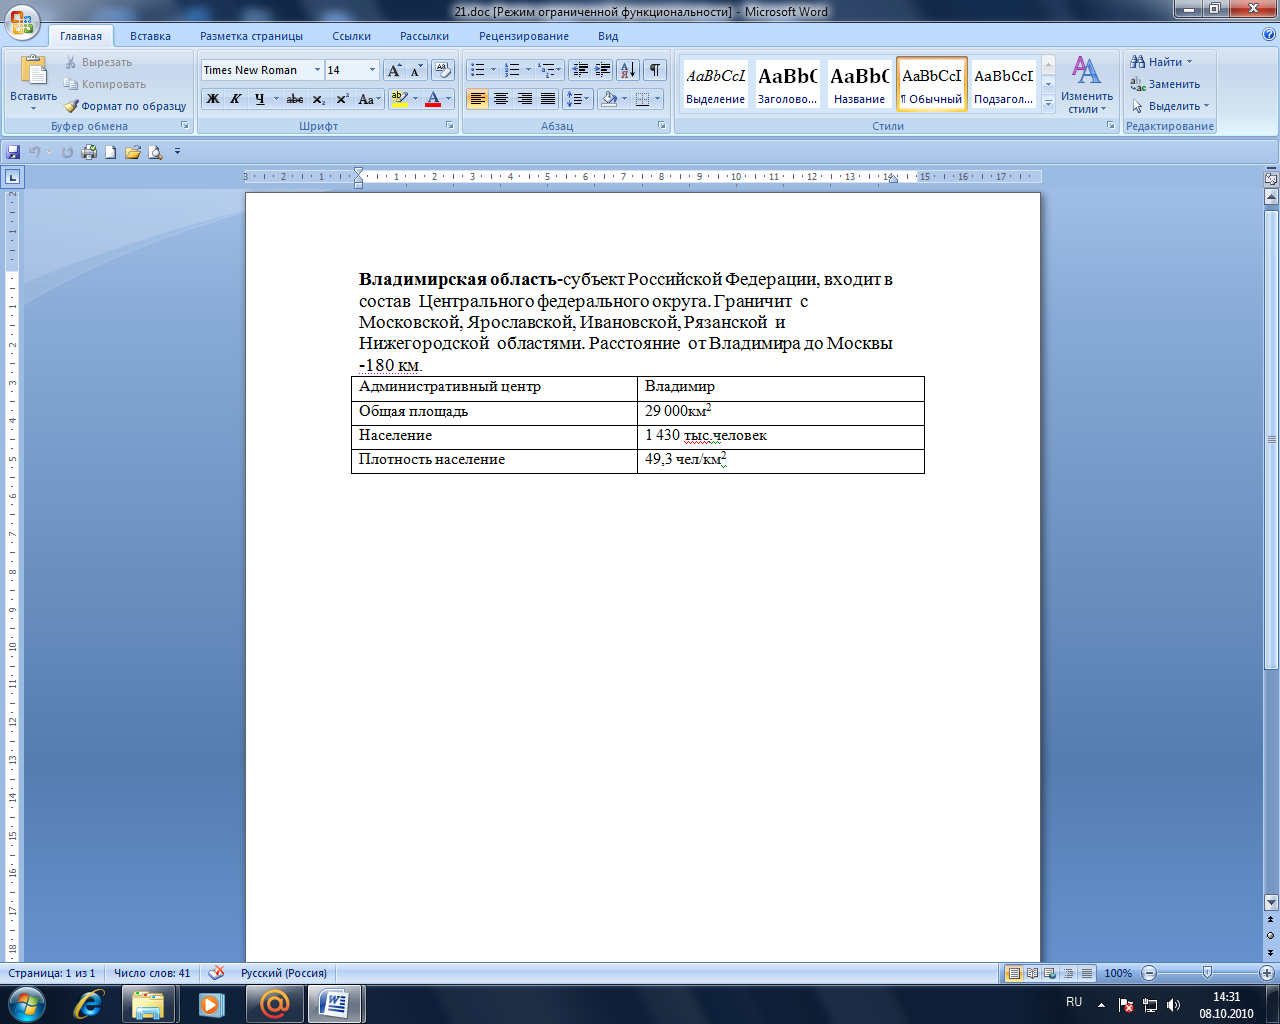Click the font color red A button
This screenshot has height=1024, width=1280.
click(x=433, y=99)
